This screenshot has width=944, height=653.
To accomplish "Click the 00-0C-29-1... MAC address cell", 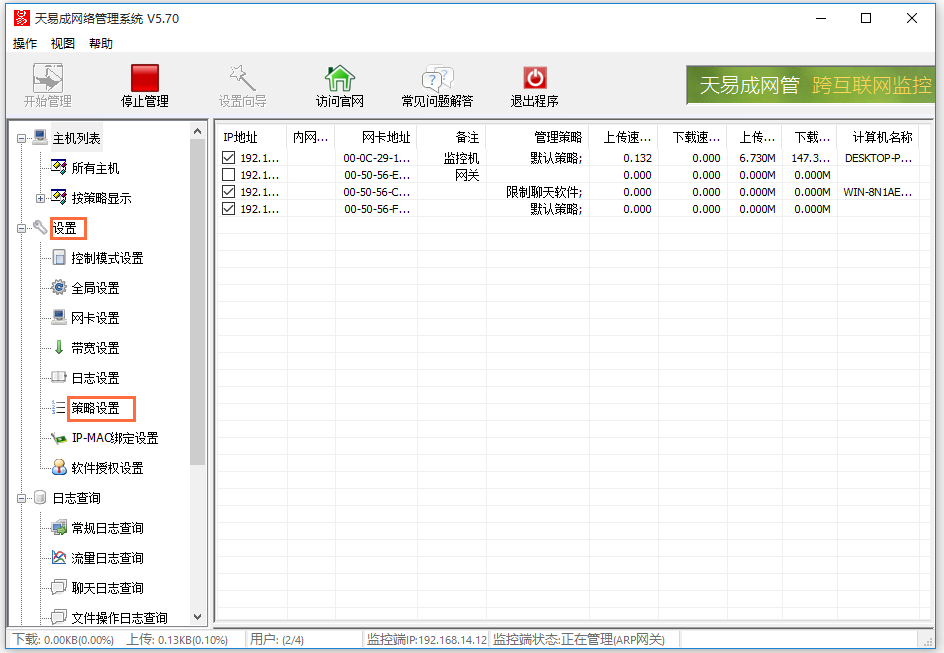I will point(376,158).
